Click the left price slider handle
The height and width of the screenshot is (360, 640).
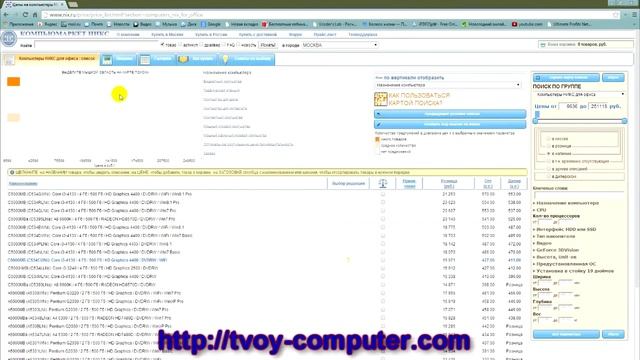point(536,121)
